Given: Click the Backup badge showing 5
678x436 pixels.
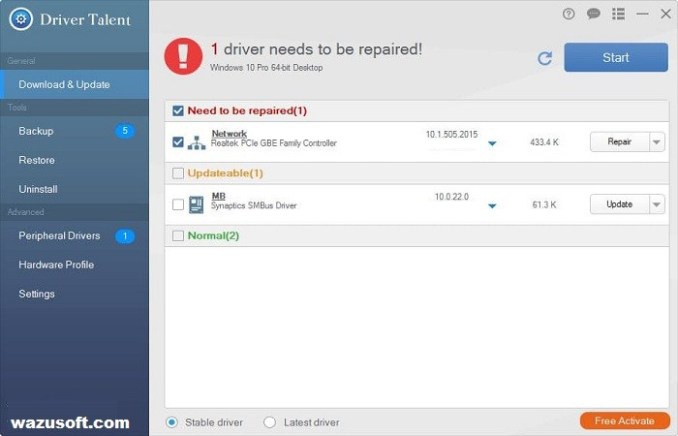Looking at the screenshot, I should (x=125, y=131).
